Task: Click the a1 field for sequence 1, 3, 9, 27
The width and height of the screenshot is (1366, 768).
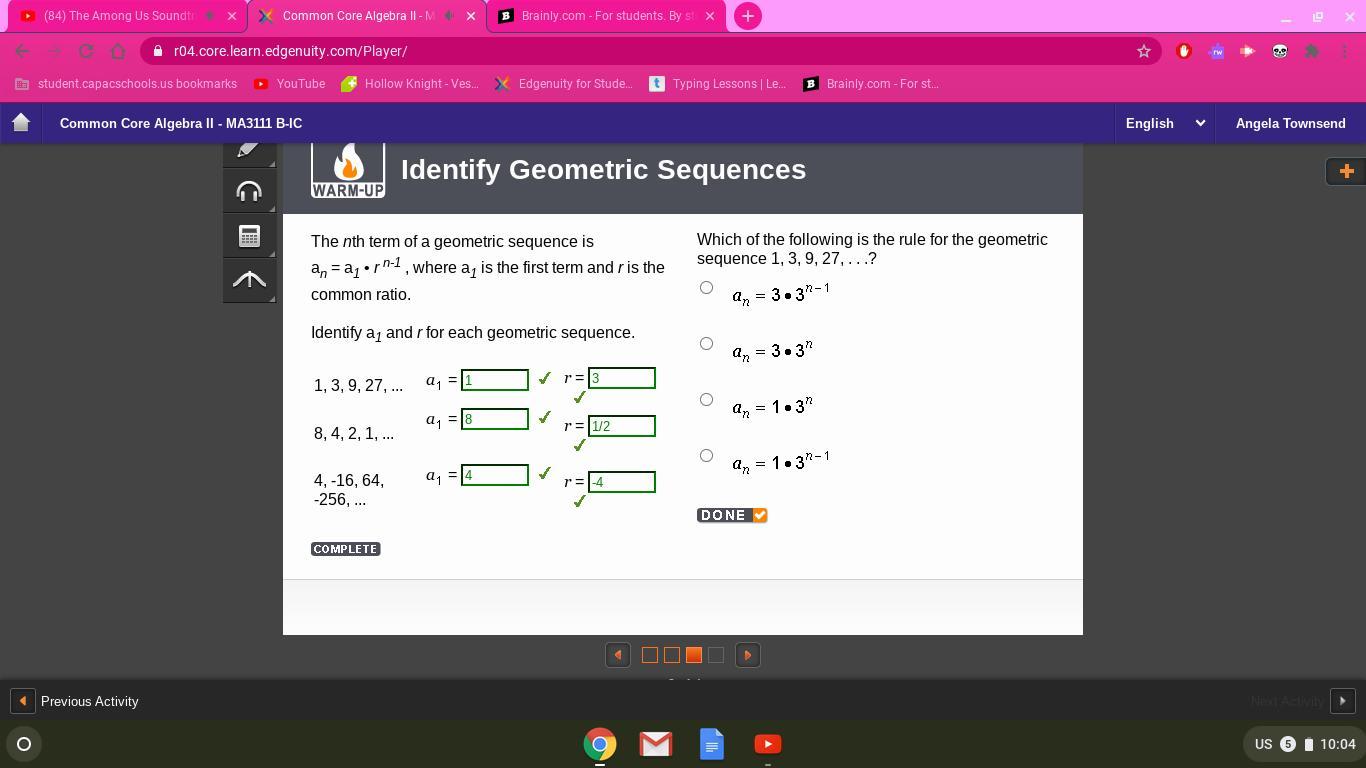Action: click(x=495, y=380)
